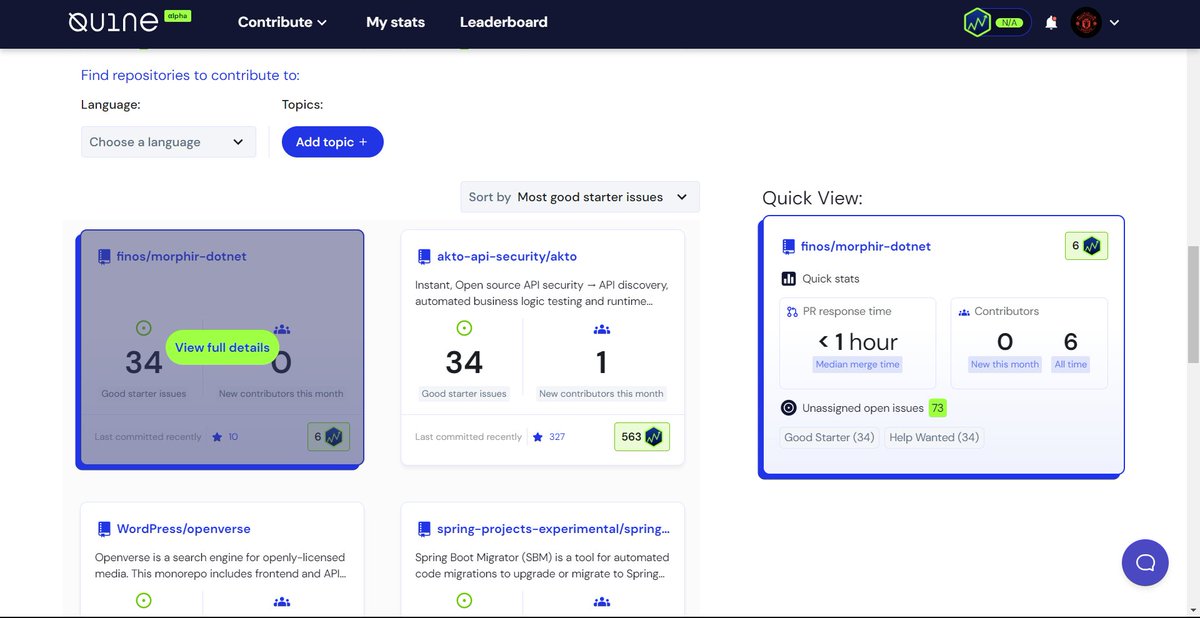Screen dimensions: 1200x618
Task: Open WordPress/openverse repository link
Action: pyautogui.click(x=184, y=528)
